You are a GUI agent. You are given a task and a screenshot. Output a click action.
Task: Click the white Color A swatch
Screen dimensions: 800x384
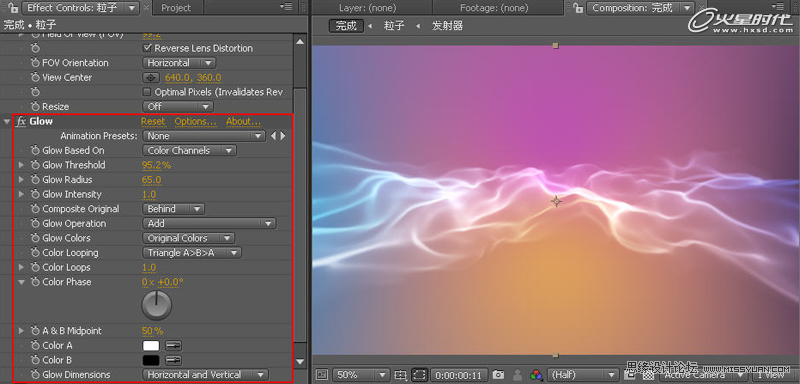tap(151, 346)
